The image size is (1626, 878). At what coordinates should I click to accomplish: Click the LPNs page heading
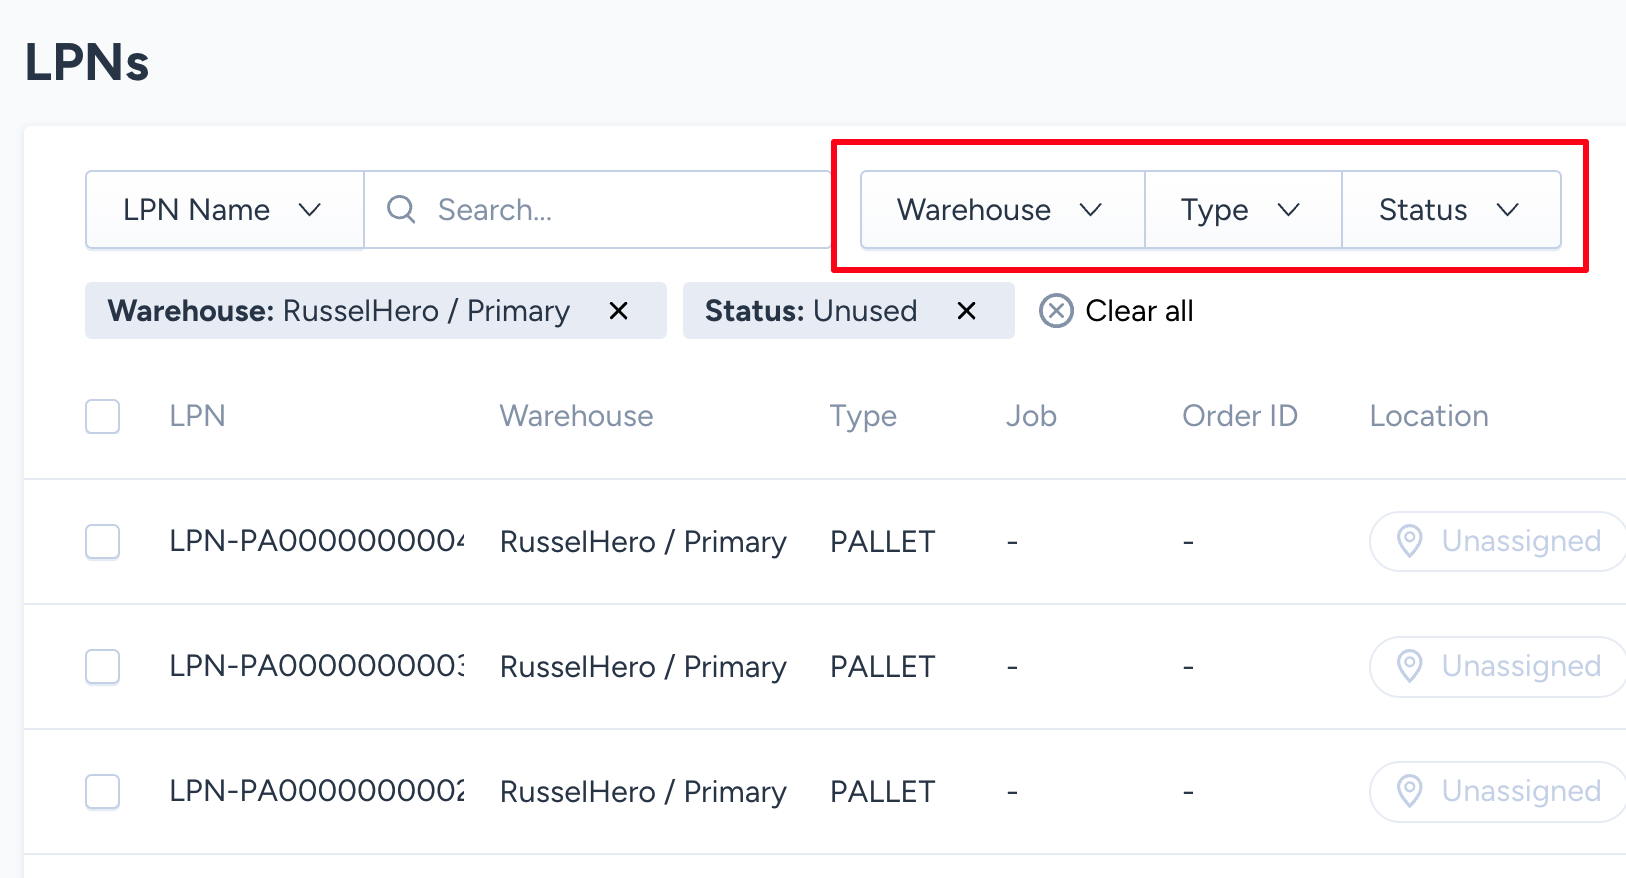(87, 62)
